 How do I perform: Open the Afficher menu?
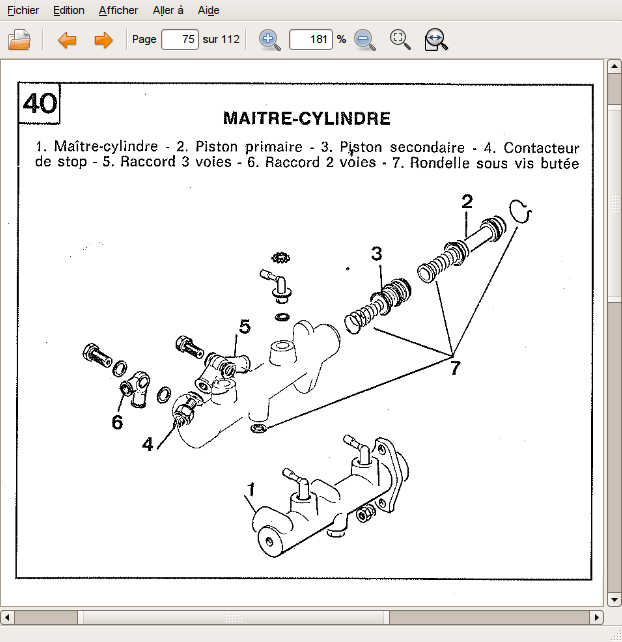tap(118, 10)
